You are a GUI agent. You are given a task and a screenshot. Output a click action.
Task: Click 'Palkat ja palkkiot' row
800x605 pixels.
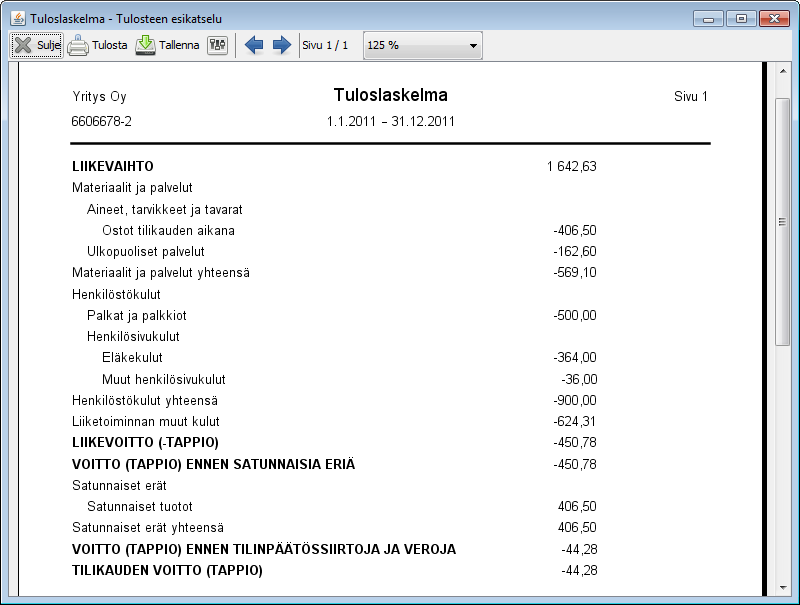tap(137, 315)
